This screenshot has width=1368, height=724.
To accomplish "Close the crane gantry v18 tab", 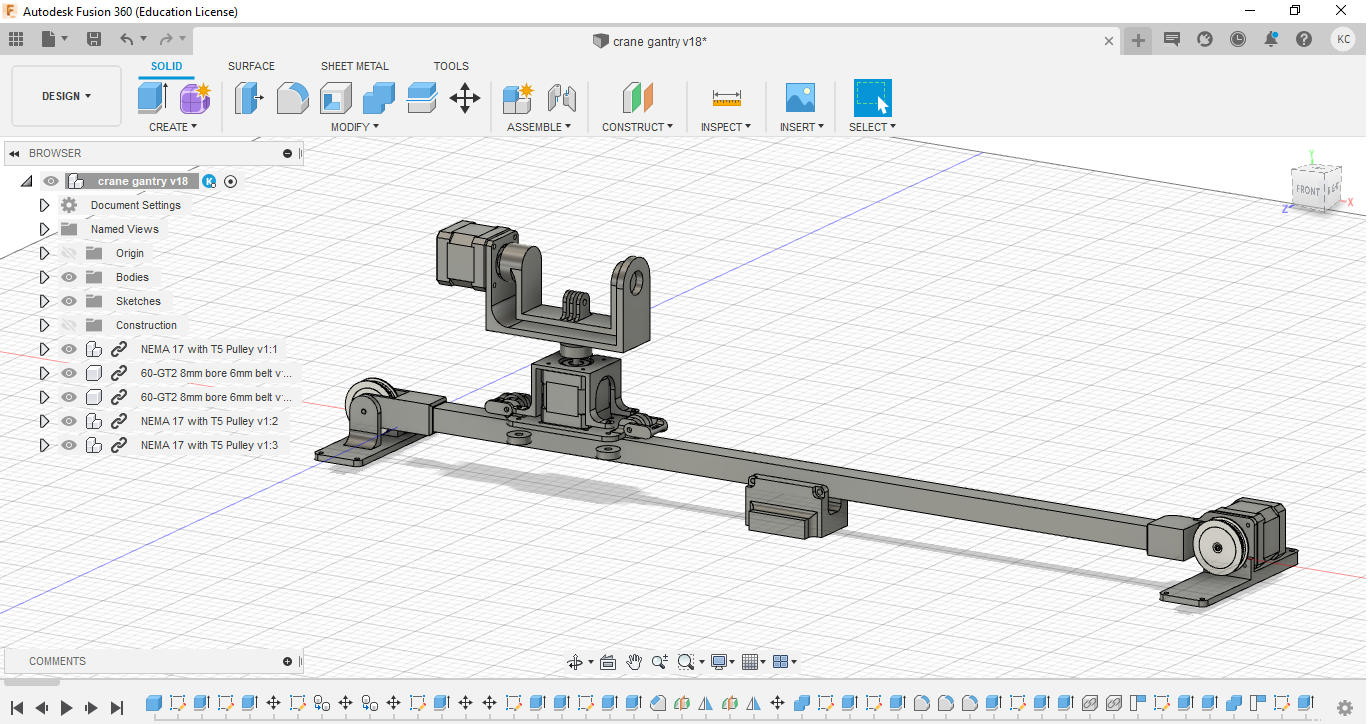I will [x=1109, y=41].
